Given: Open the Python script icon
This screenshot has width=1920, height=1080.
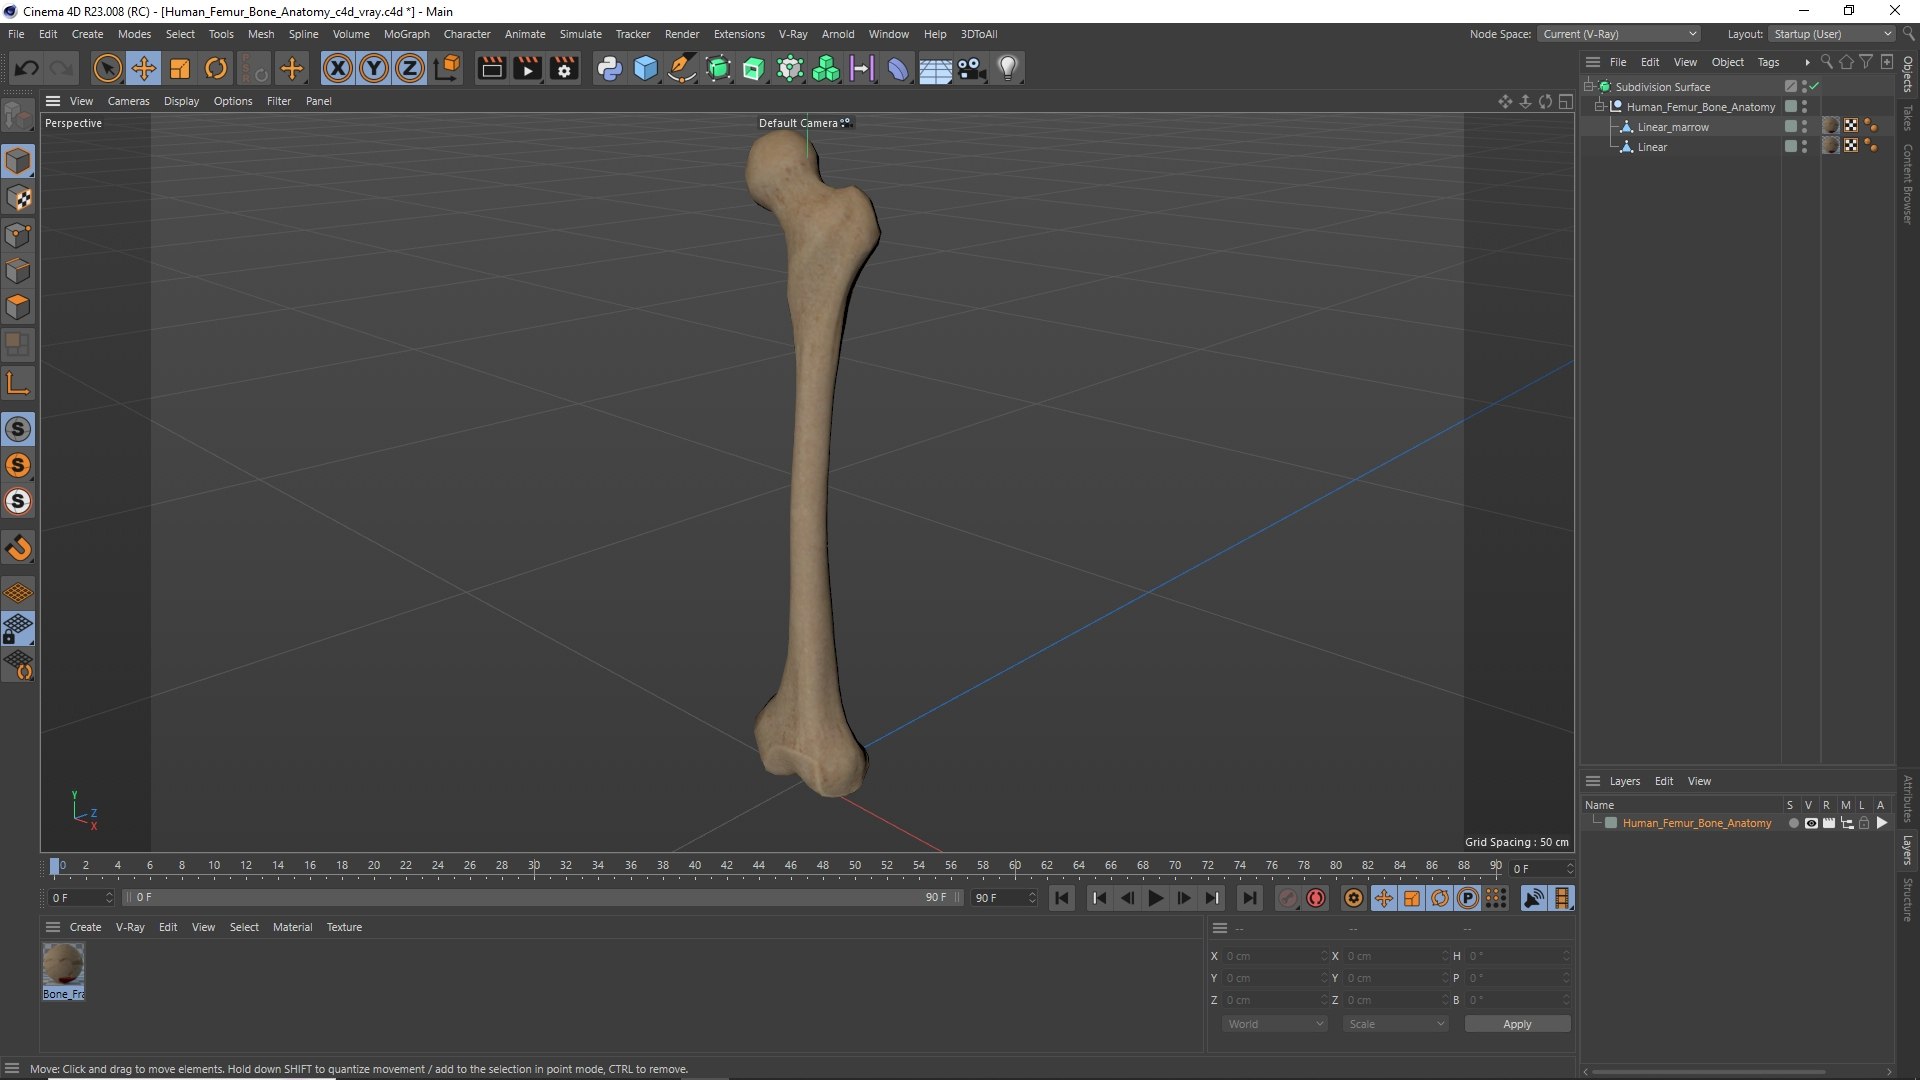Looking at the screenshot, I should coord(609,68).
